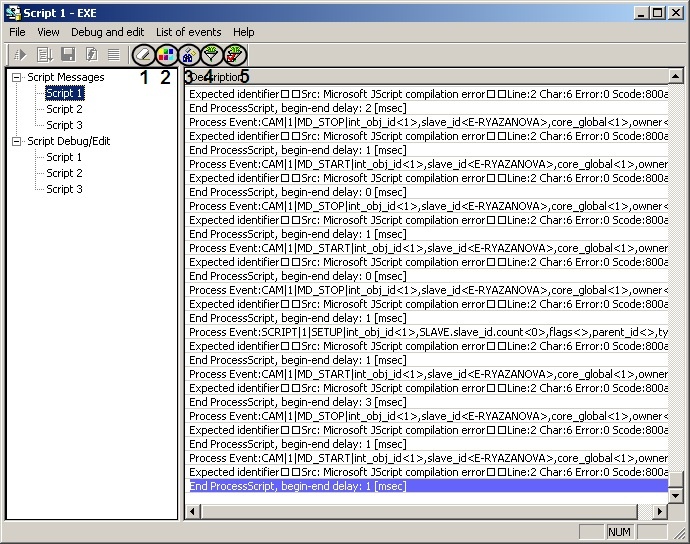Click the grayed-out floppy disk save icon

68,55
